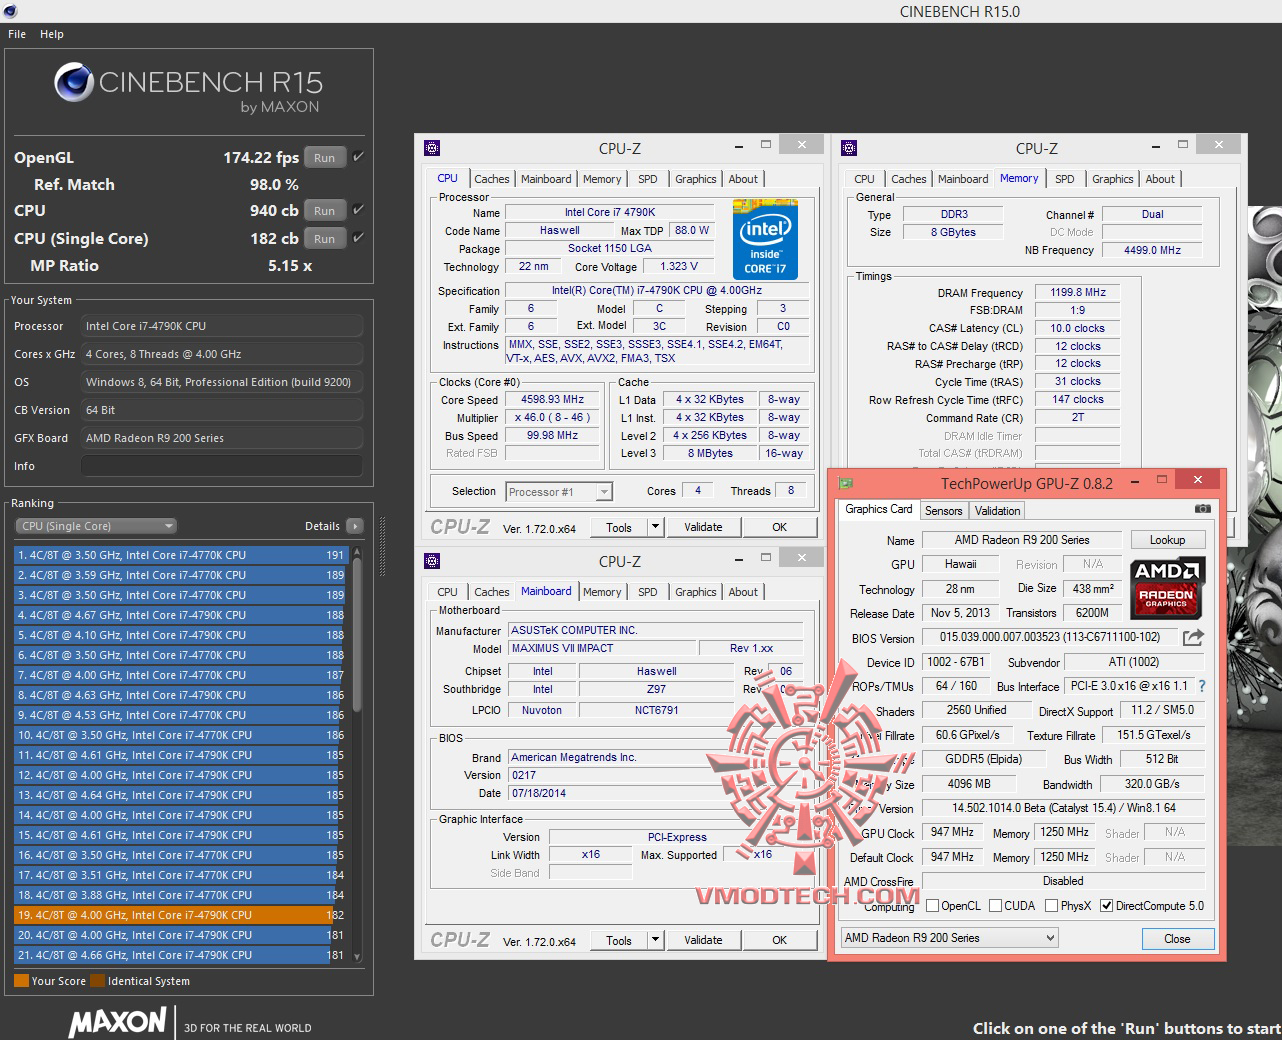Run the OpenGL benchmark

click(325, 158)
